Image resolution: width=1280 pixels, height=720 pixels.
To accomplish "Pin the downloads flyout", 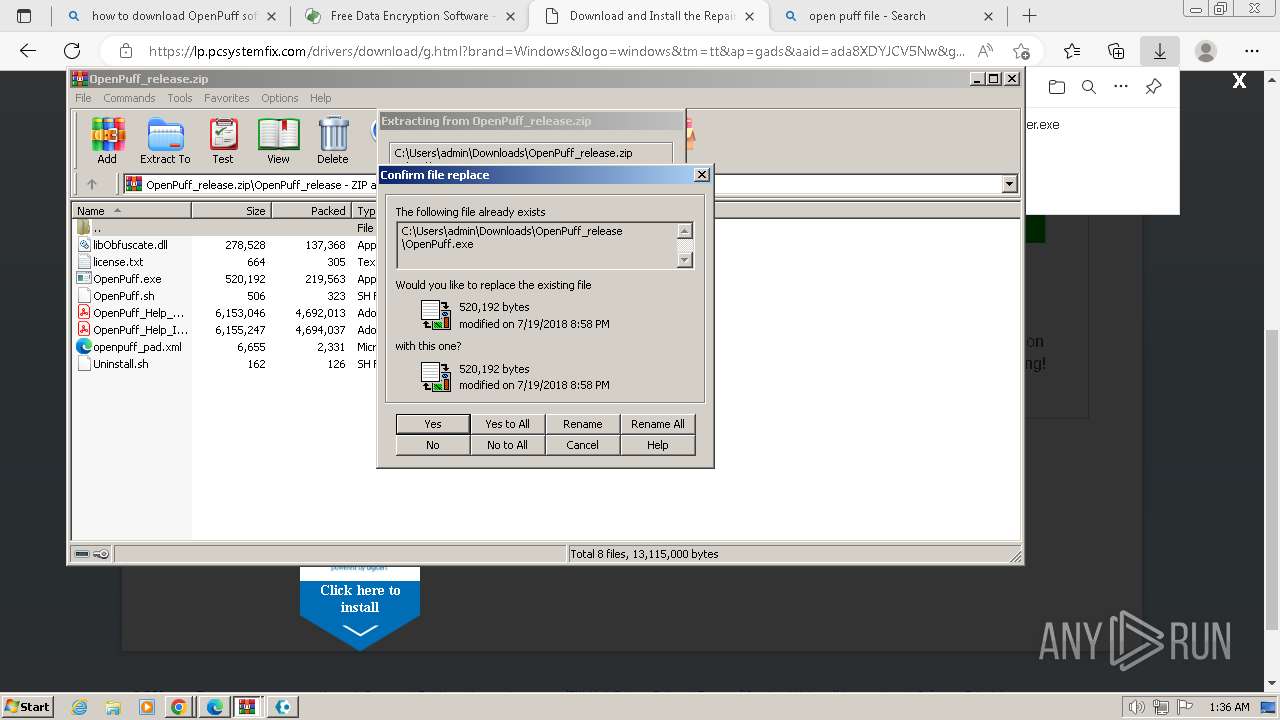I will pyautogui.click(x=1153, y=87).
